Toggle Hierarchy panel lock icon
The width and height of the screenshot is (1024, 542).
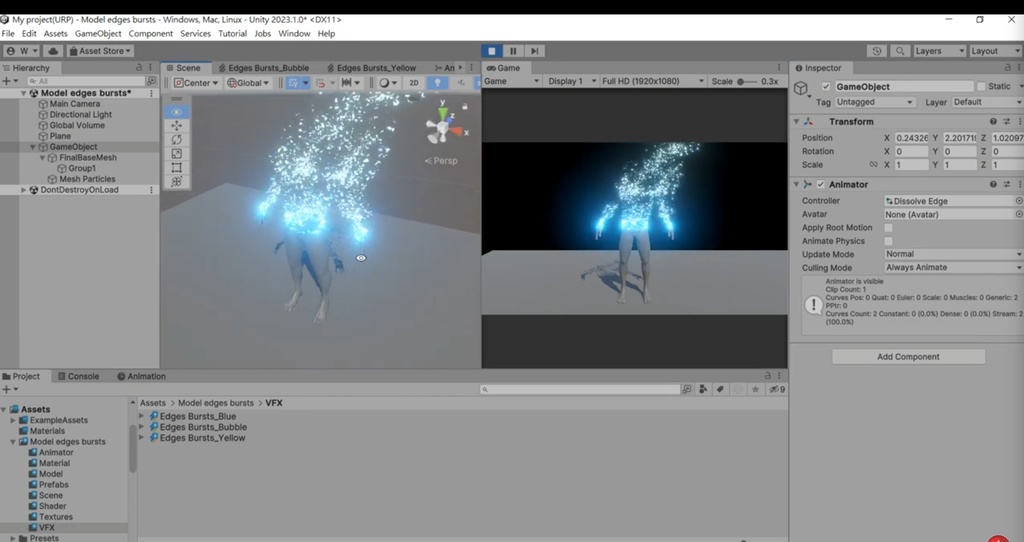tap(138, 67)
